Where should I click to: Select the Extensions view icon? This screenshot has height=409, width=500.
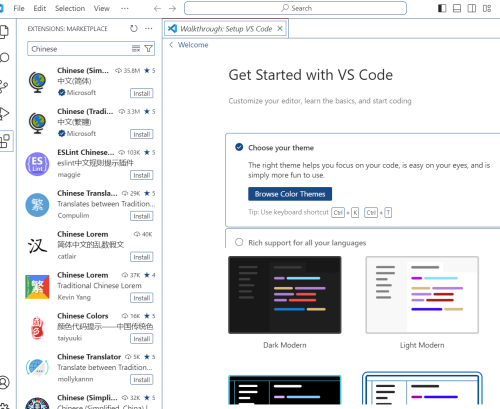(5, 141)
